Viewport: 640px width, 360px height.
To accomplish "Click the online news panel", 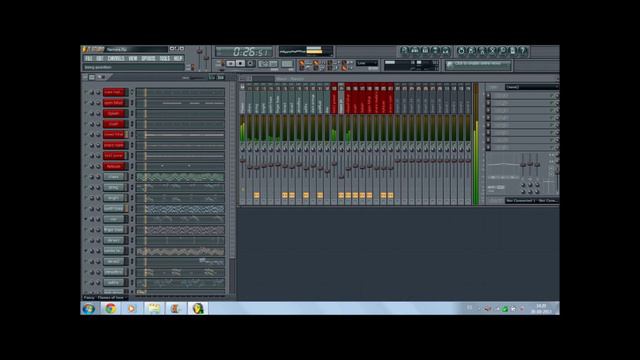I will [478, 65].
